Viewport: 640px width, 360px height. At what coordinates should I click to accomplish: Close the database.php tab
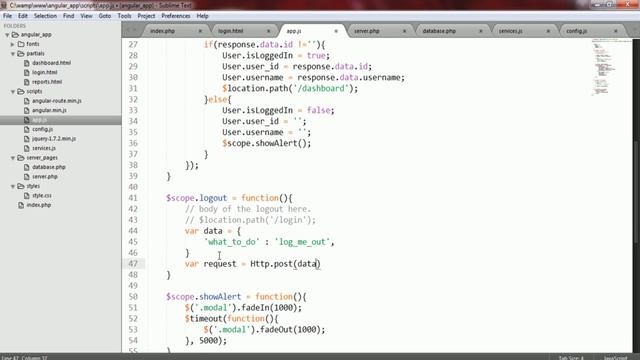pyautogui.click(x=481, y=31)
